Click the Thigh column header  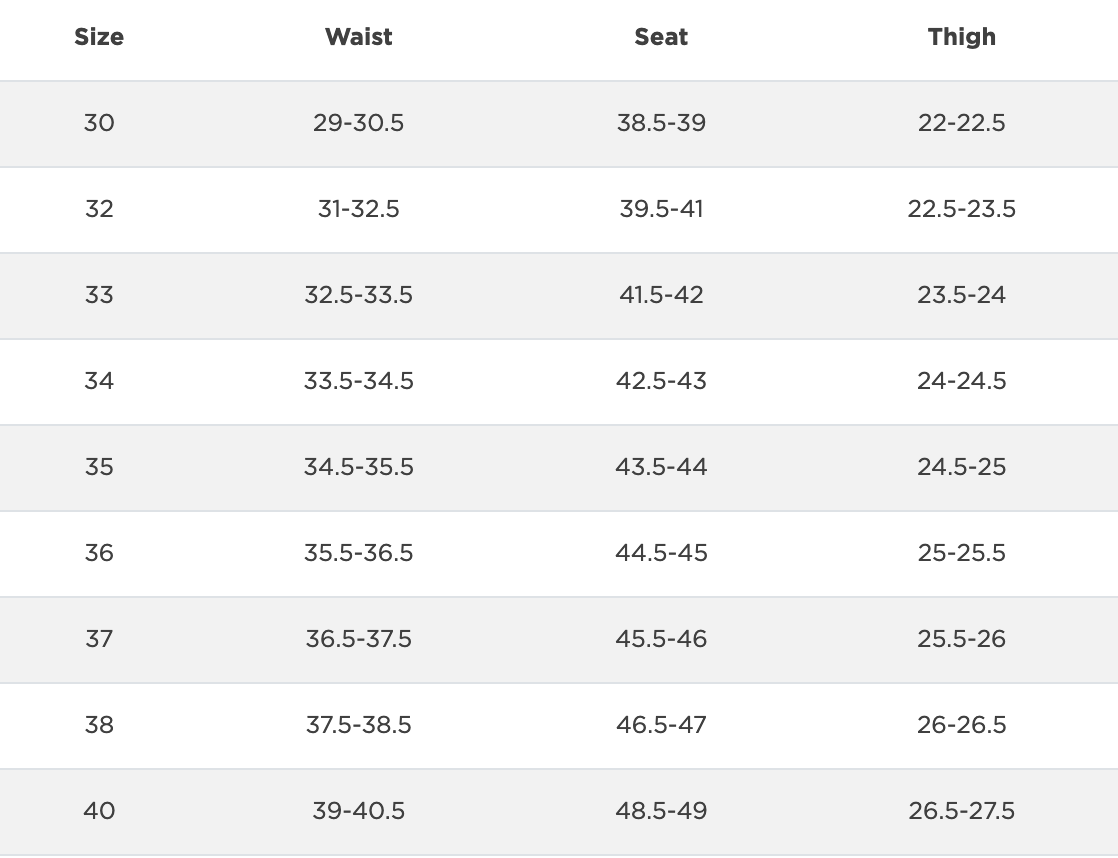tap(961, 37)
